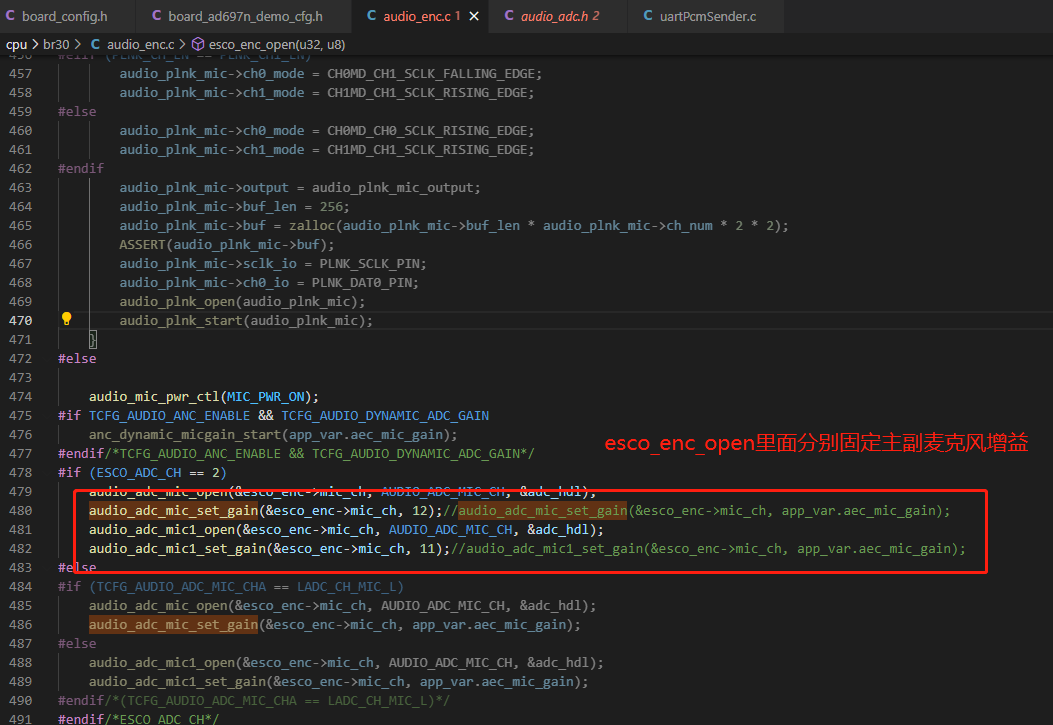Click the audio_mic_pwr_ctl call on line 474
The image size is (1053, 725).
pos(154,397)
